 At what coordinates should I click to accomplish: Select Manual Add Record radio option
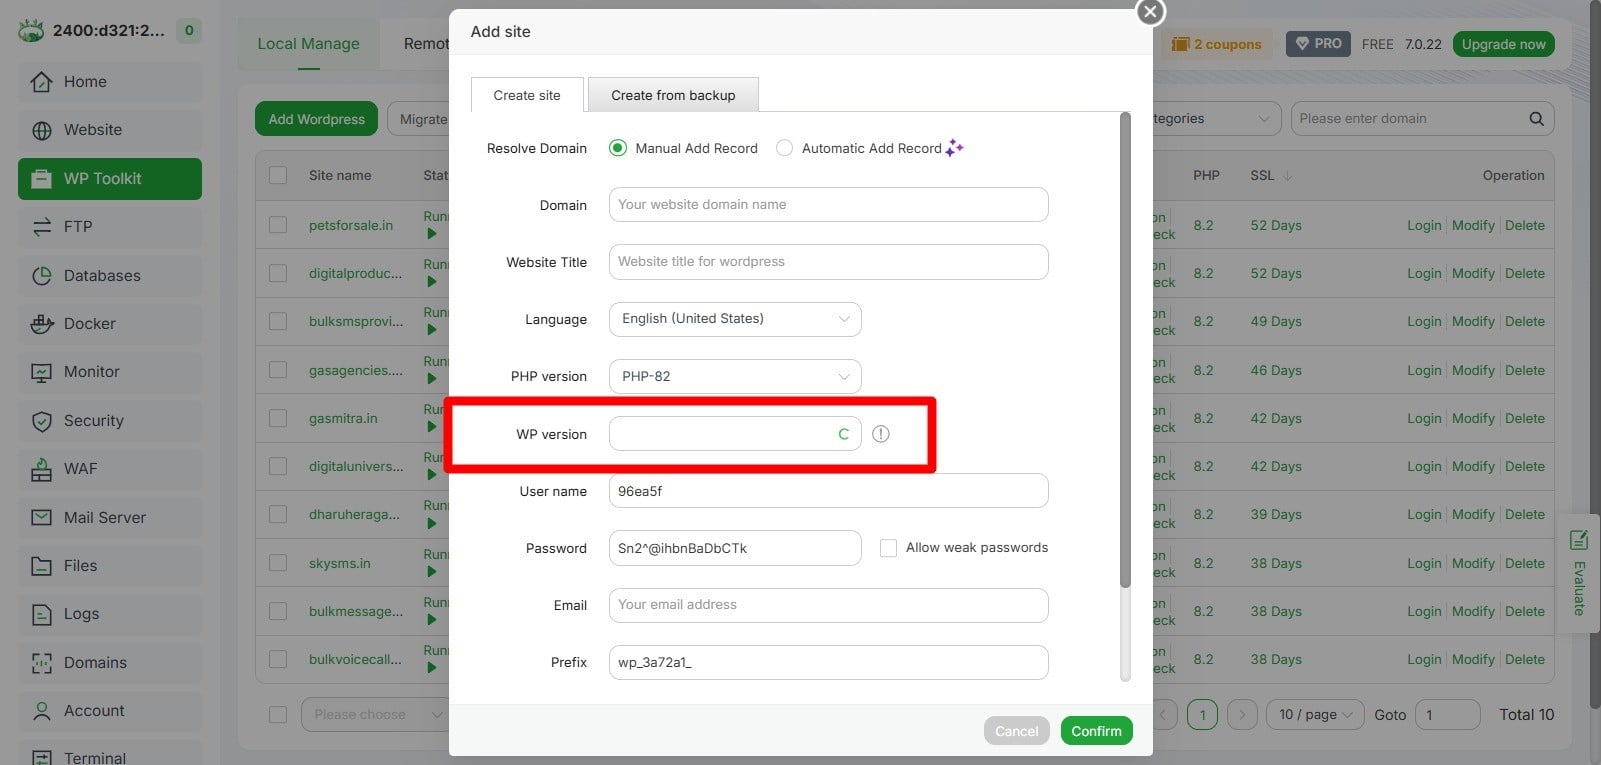[x=618, y=148]
